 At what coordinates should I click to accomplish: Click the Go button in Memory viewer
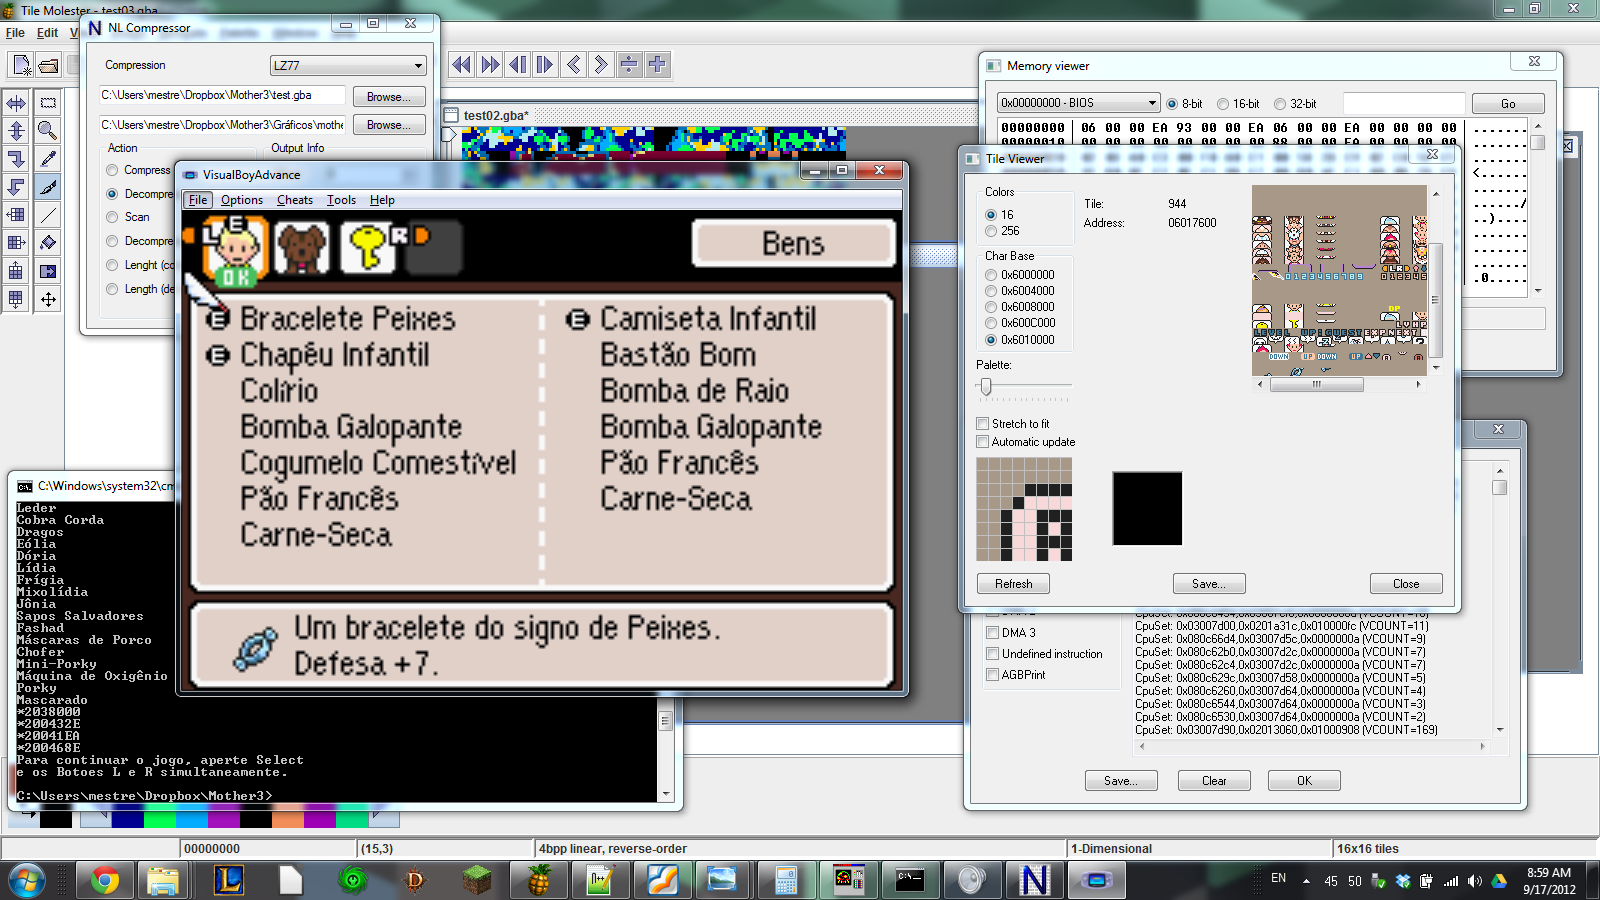(1508, 104)
